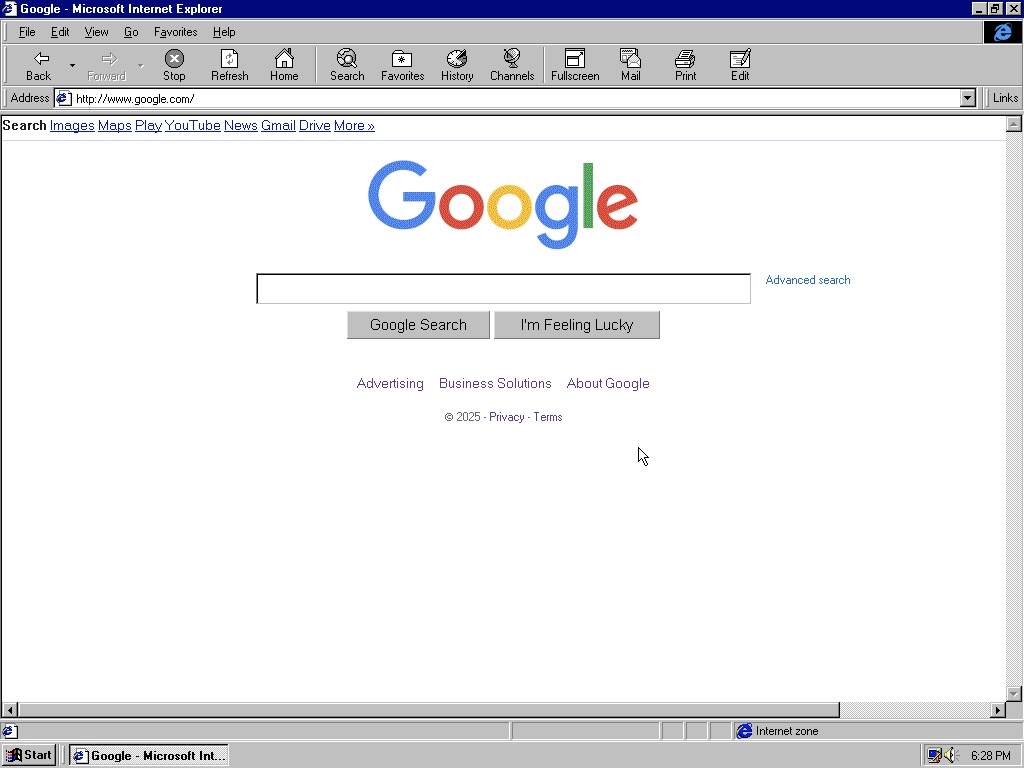Image resolution: width=1024 pixels, height=768 pixels.
Task: Click the Google taskbar window button
Action: pos(150,756)
